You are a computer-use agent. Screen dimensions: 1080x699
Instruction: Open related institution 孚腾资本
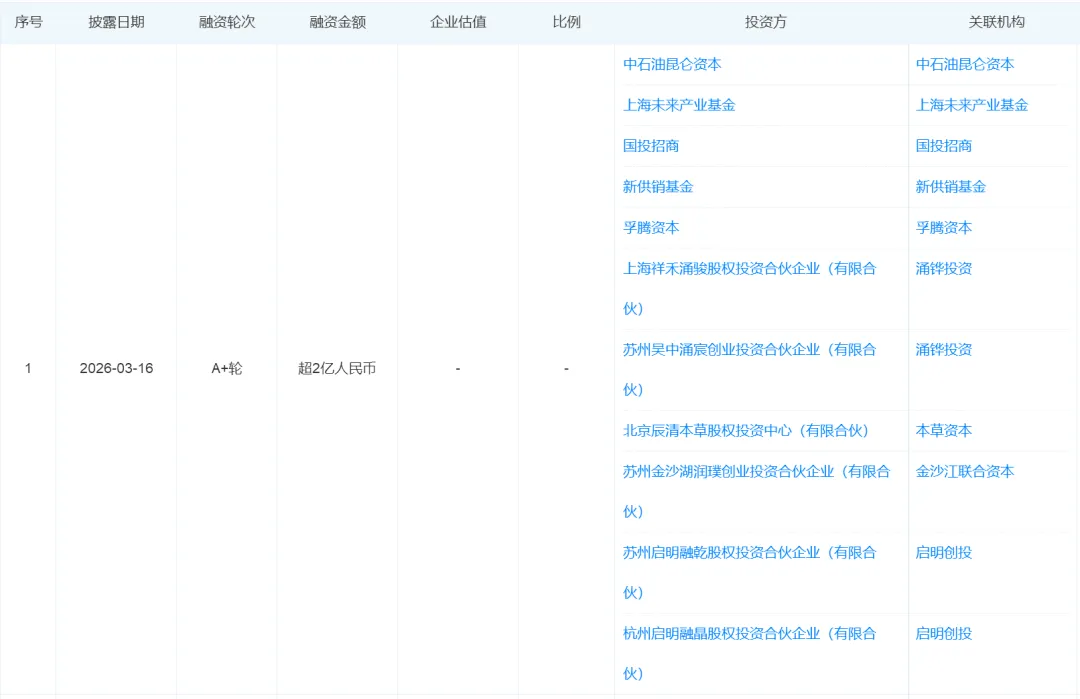click(943, 227)
